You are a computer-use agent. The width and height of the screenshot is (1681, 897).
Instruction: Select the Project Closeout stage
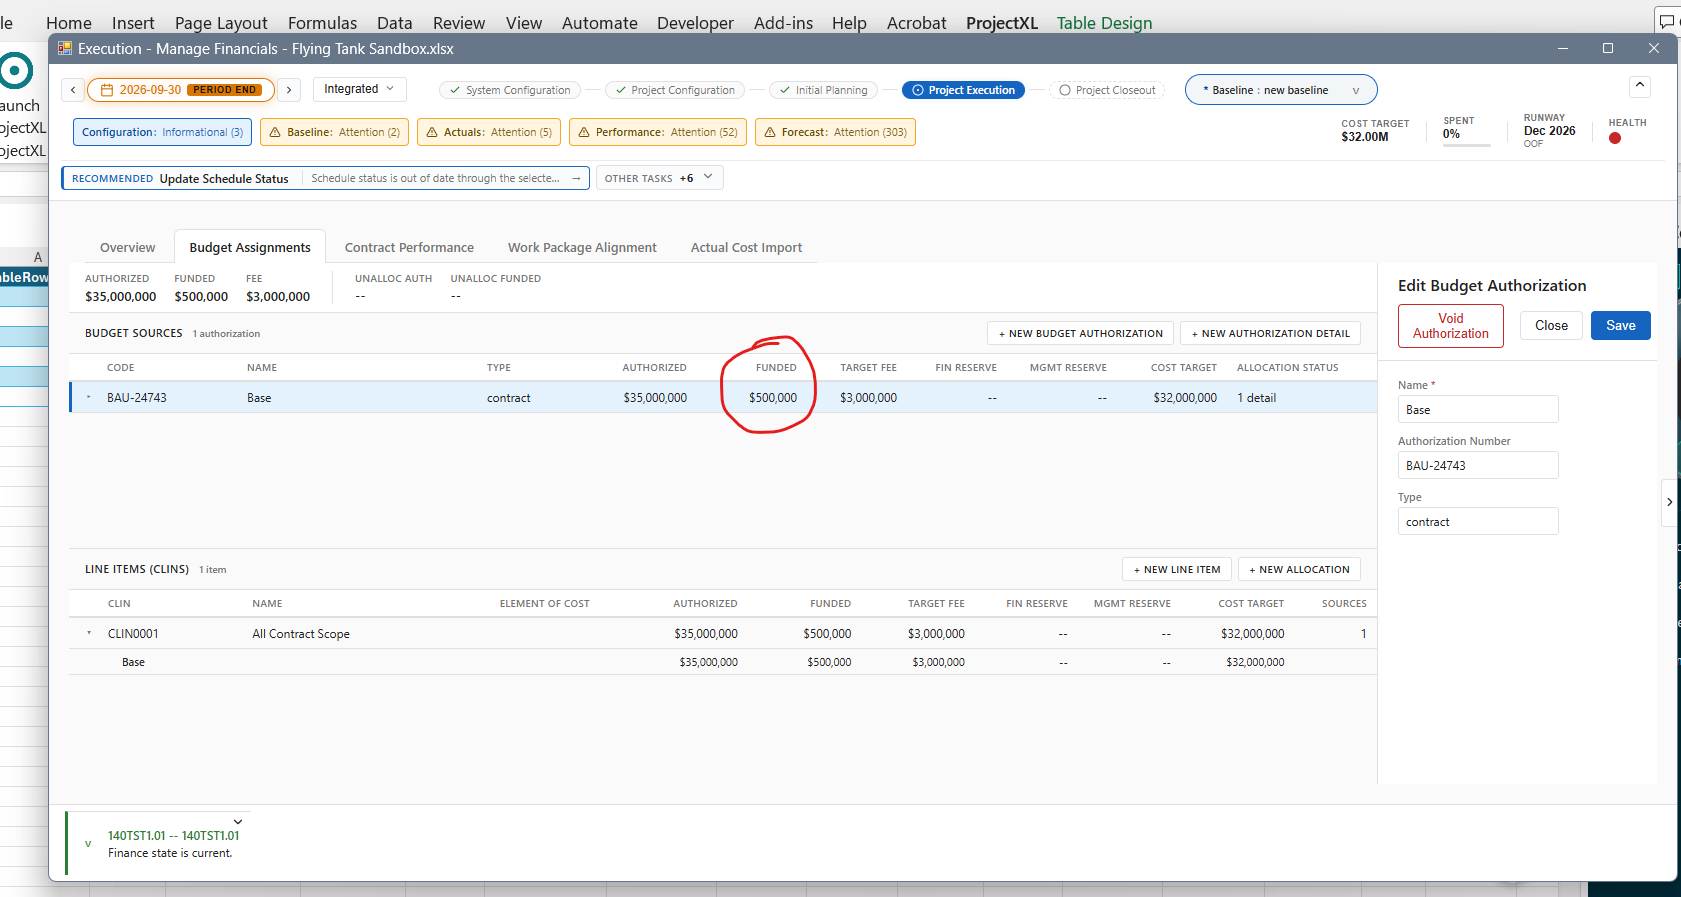tap(1107, 90)
